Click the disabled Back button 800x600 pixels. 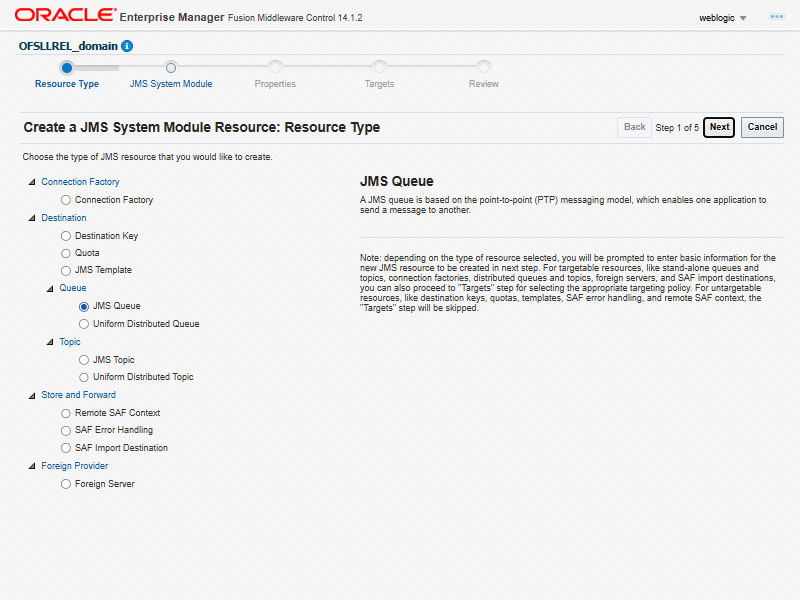634,127
